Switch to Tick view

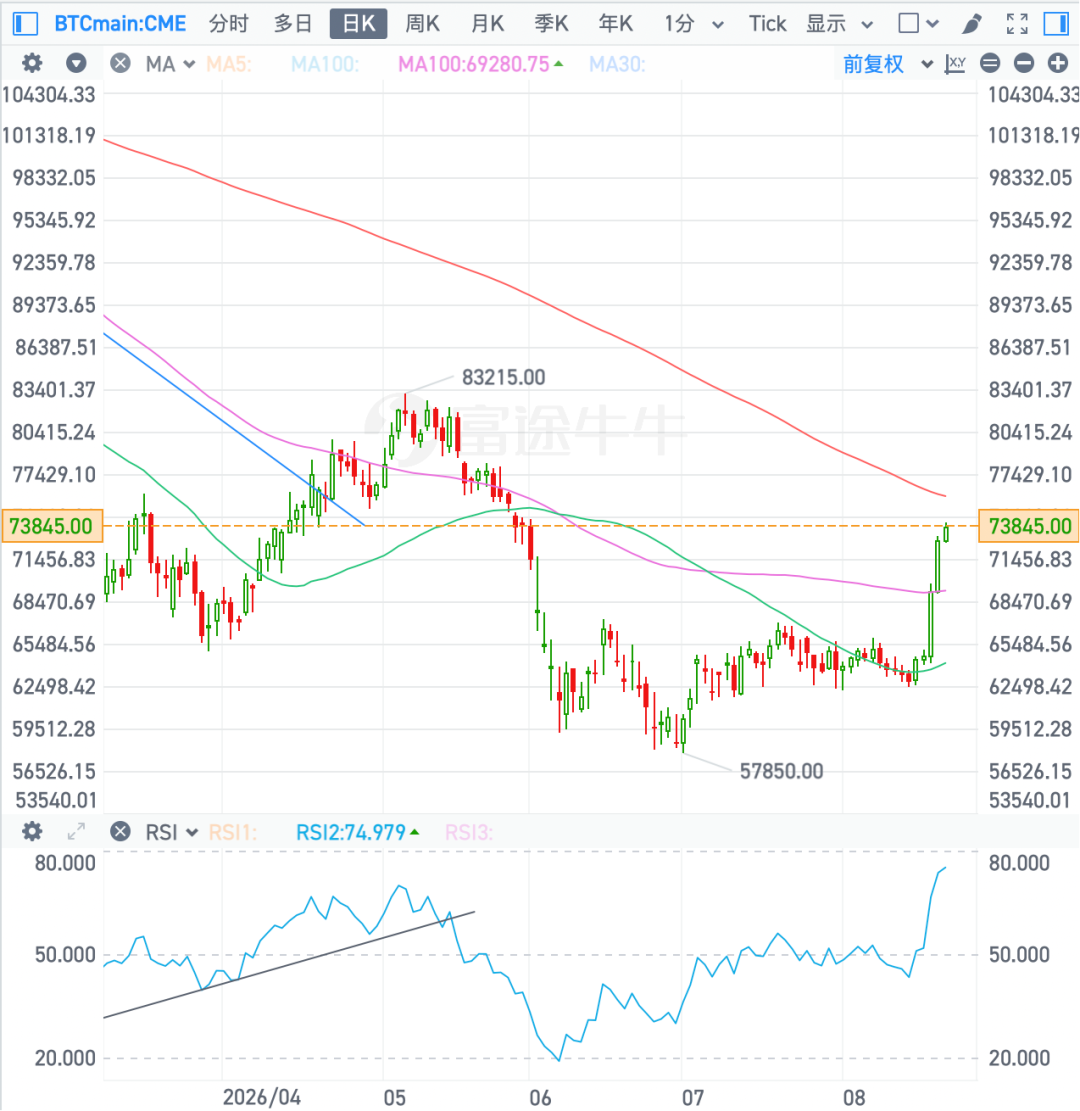click(x=767, y=23)
